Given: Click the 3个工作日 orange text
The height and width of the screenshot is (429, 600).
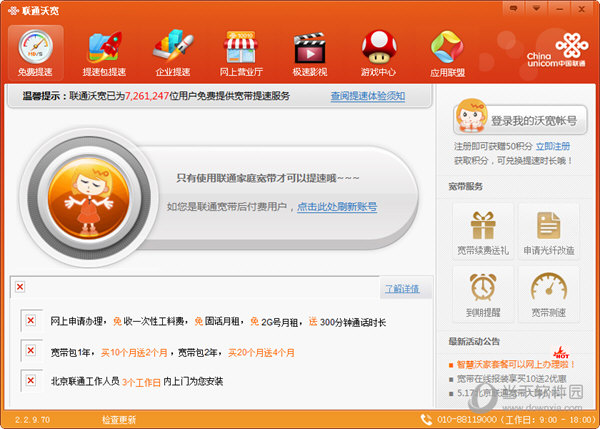Looking at the screenshot, I should pyautogui.click(x=141, y=382).
